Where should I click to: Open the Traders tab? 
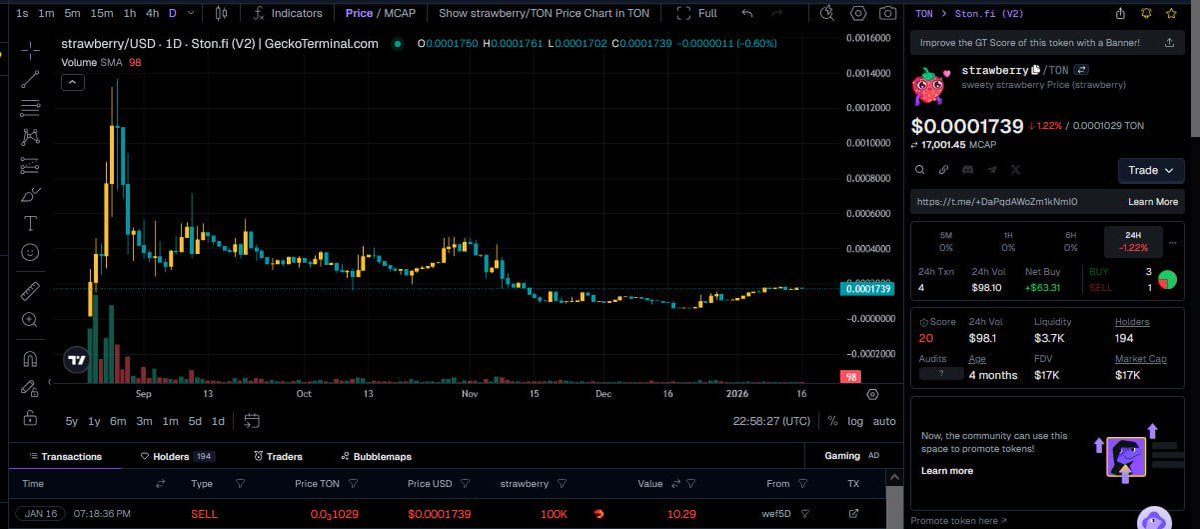[278, 456]
